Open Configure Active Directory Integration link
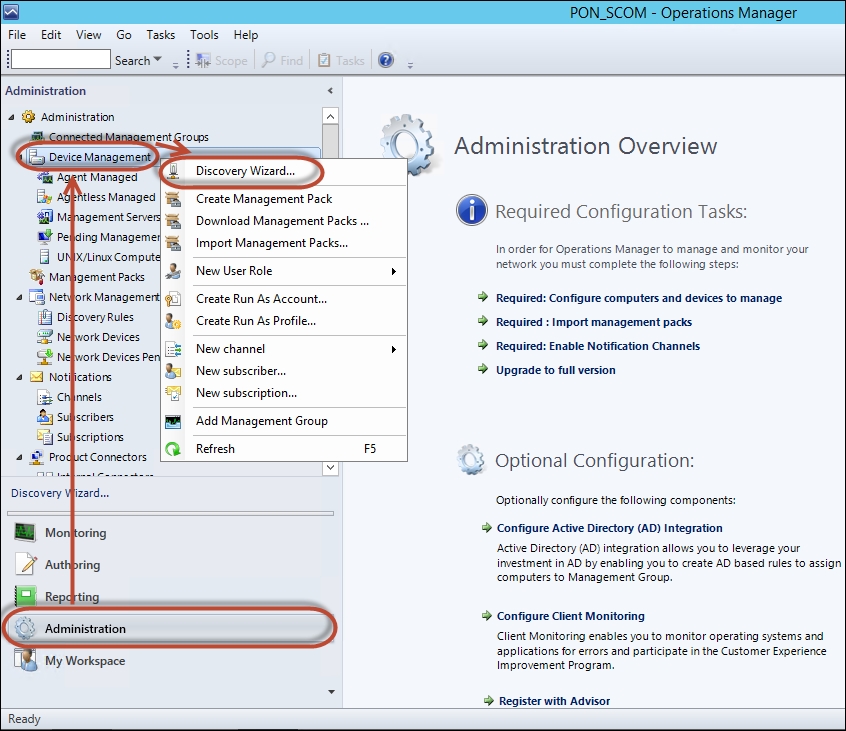 (x=609, y=528)
